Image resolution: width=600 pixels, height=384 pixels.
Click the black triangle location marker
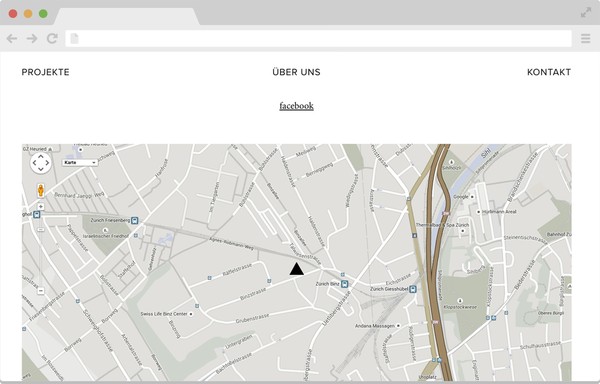click(x=297, y=269)
